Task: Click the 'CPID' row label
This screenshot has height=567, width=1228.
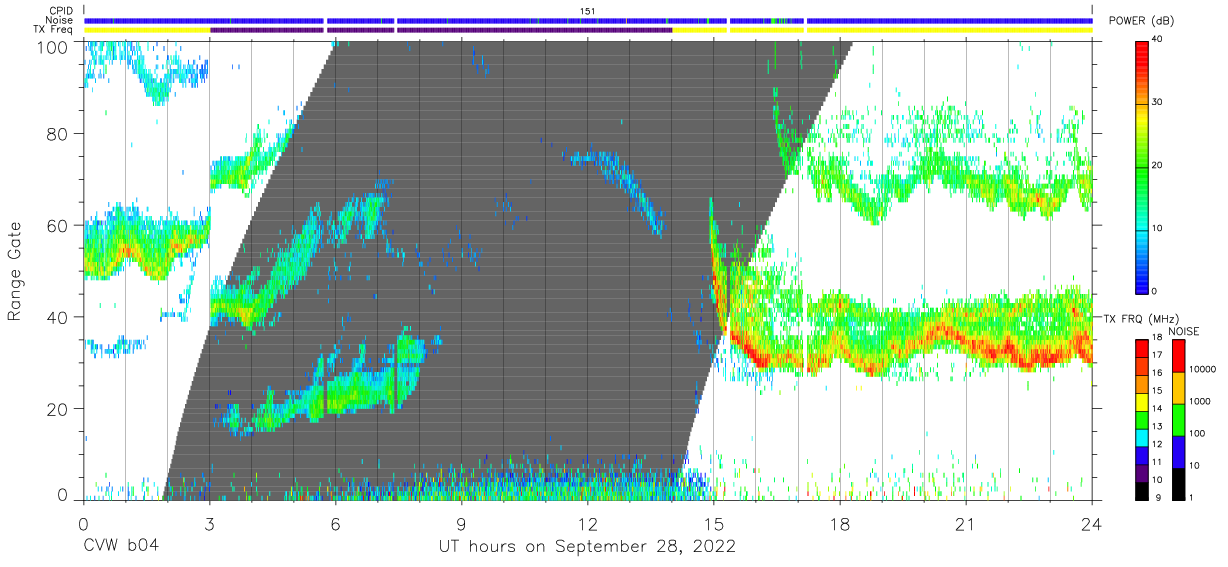Action: [x=61, y=11]
